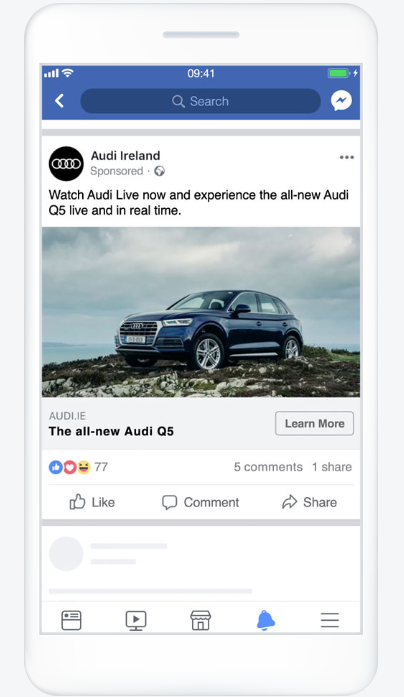404x697 pixels.
Task: View the 1 share link
Action: pos(332,467)
